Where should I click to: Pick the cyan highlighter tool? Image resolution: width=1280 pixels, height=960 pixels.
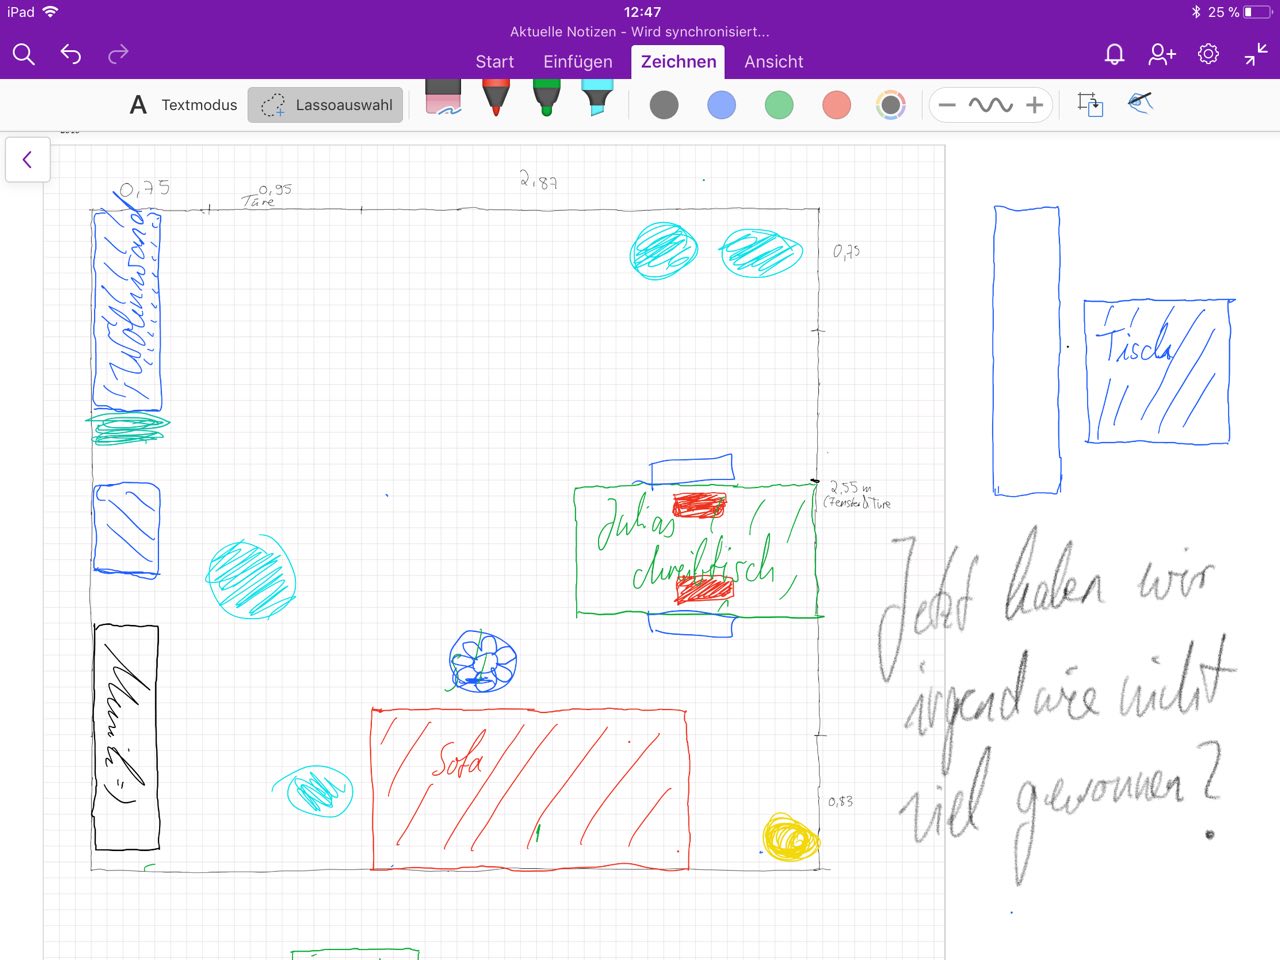click(597, 101)
